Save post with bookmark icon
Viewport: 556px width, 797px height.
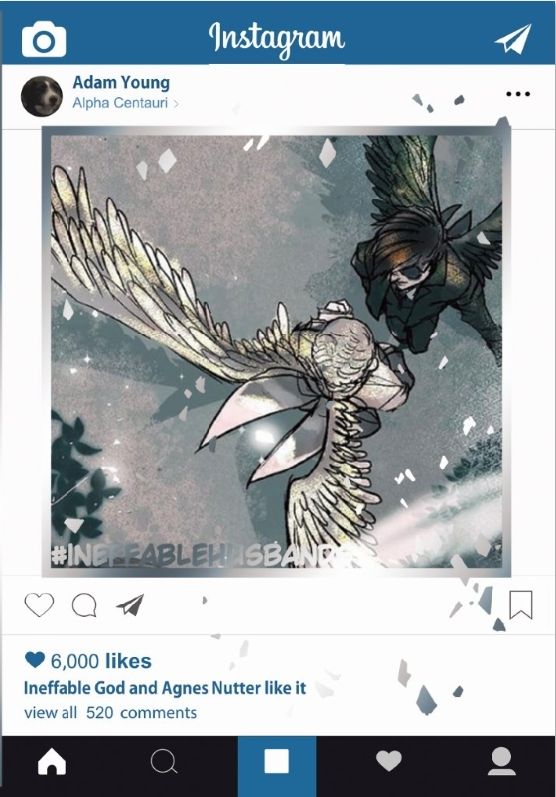click(521, 605)
